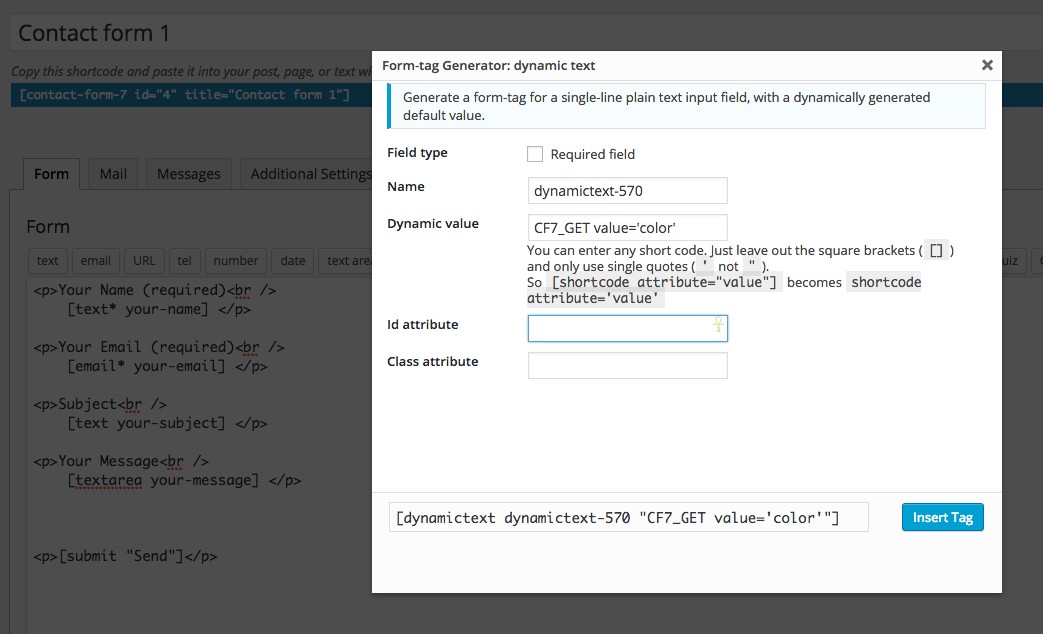Click the form code editor textarea
This screenshot has width=1043, height=634.
200,456
